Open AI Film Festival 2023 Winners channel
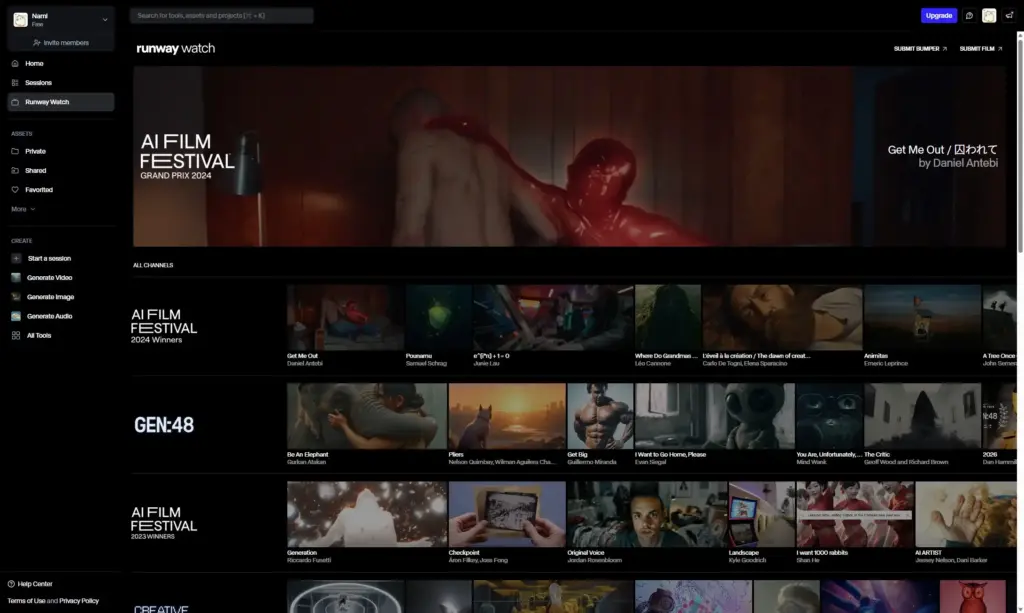The width and height of the screenshot is (1024, 613). [x=164, y=523]
